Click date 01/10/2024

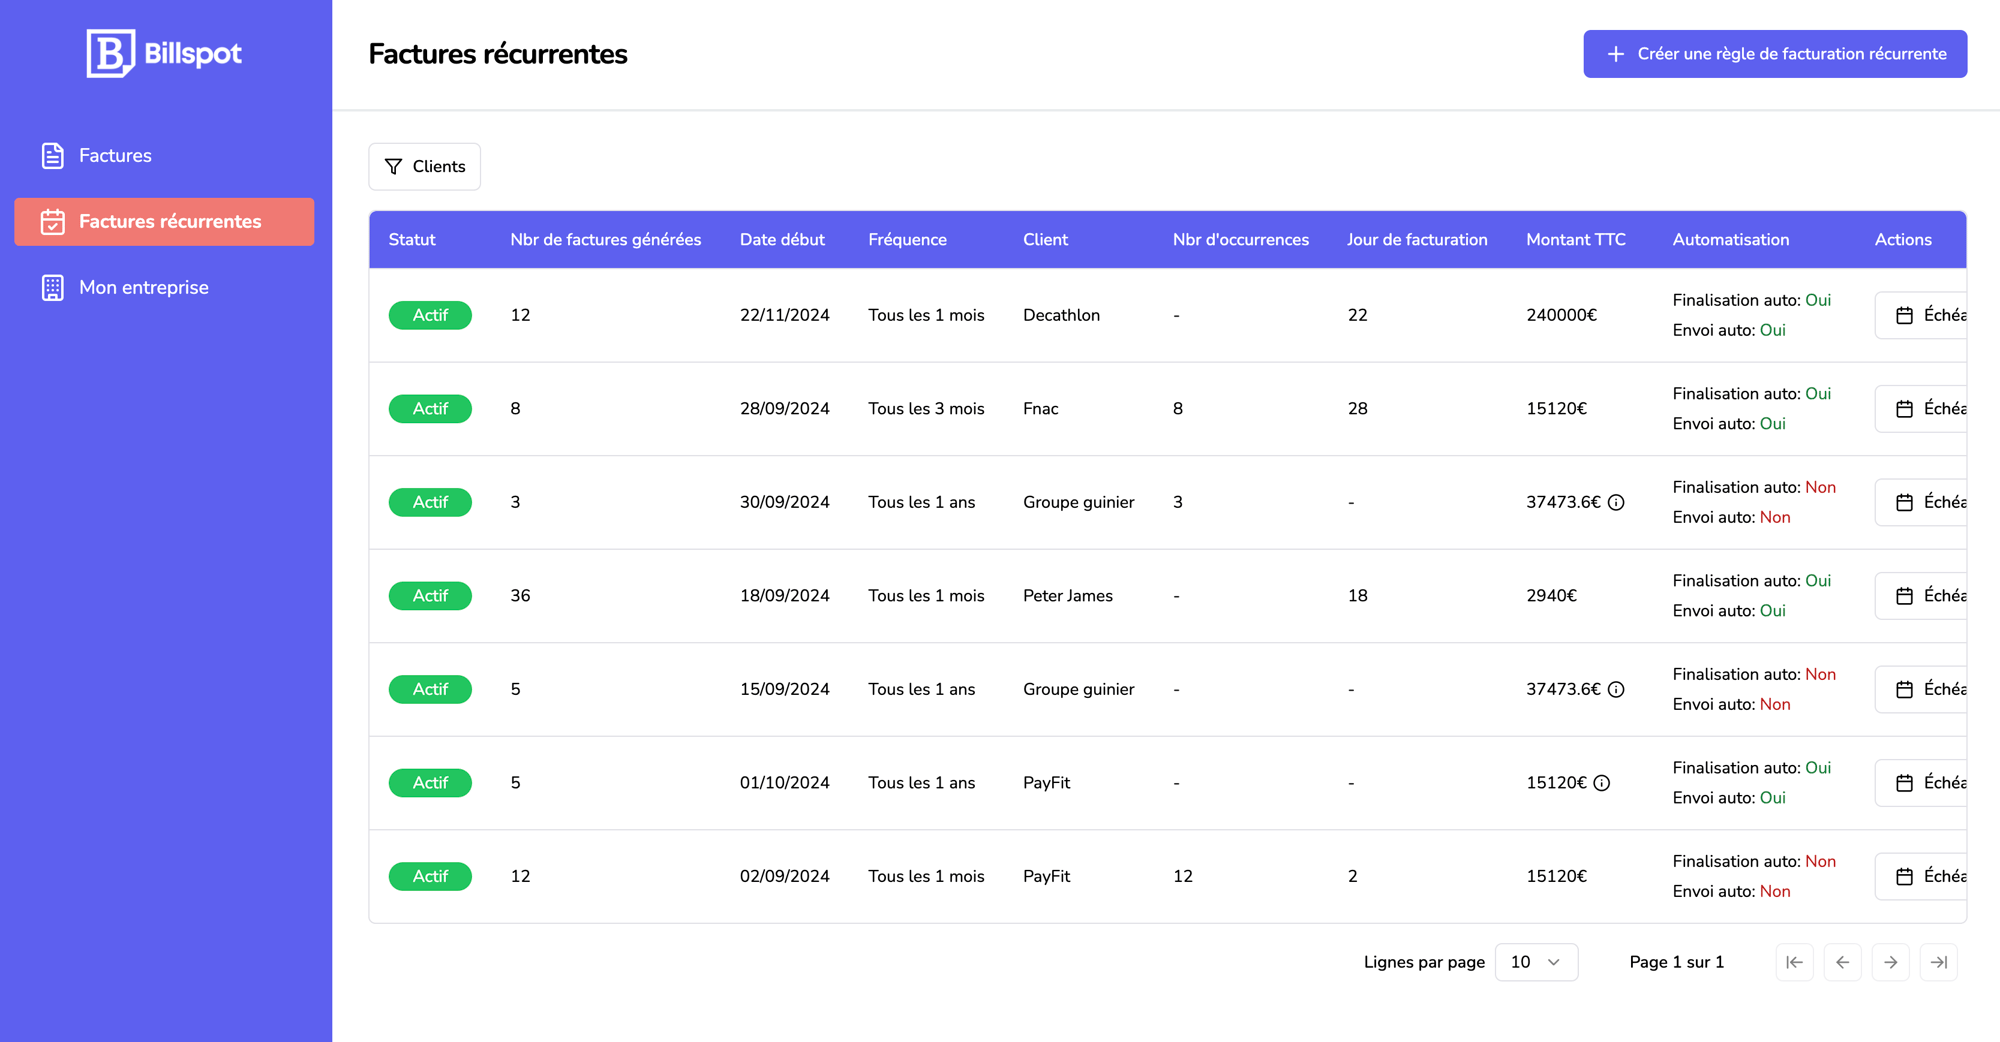coord(784,783)
